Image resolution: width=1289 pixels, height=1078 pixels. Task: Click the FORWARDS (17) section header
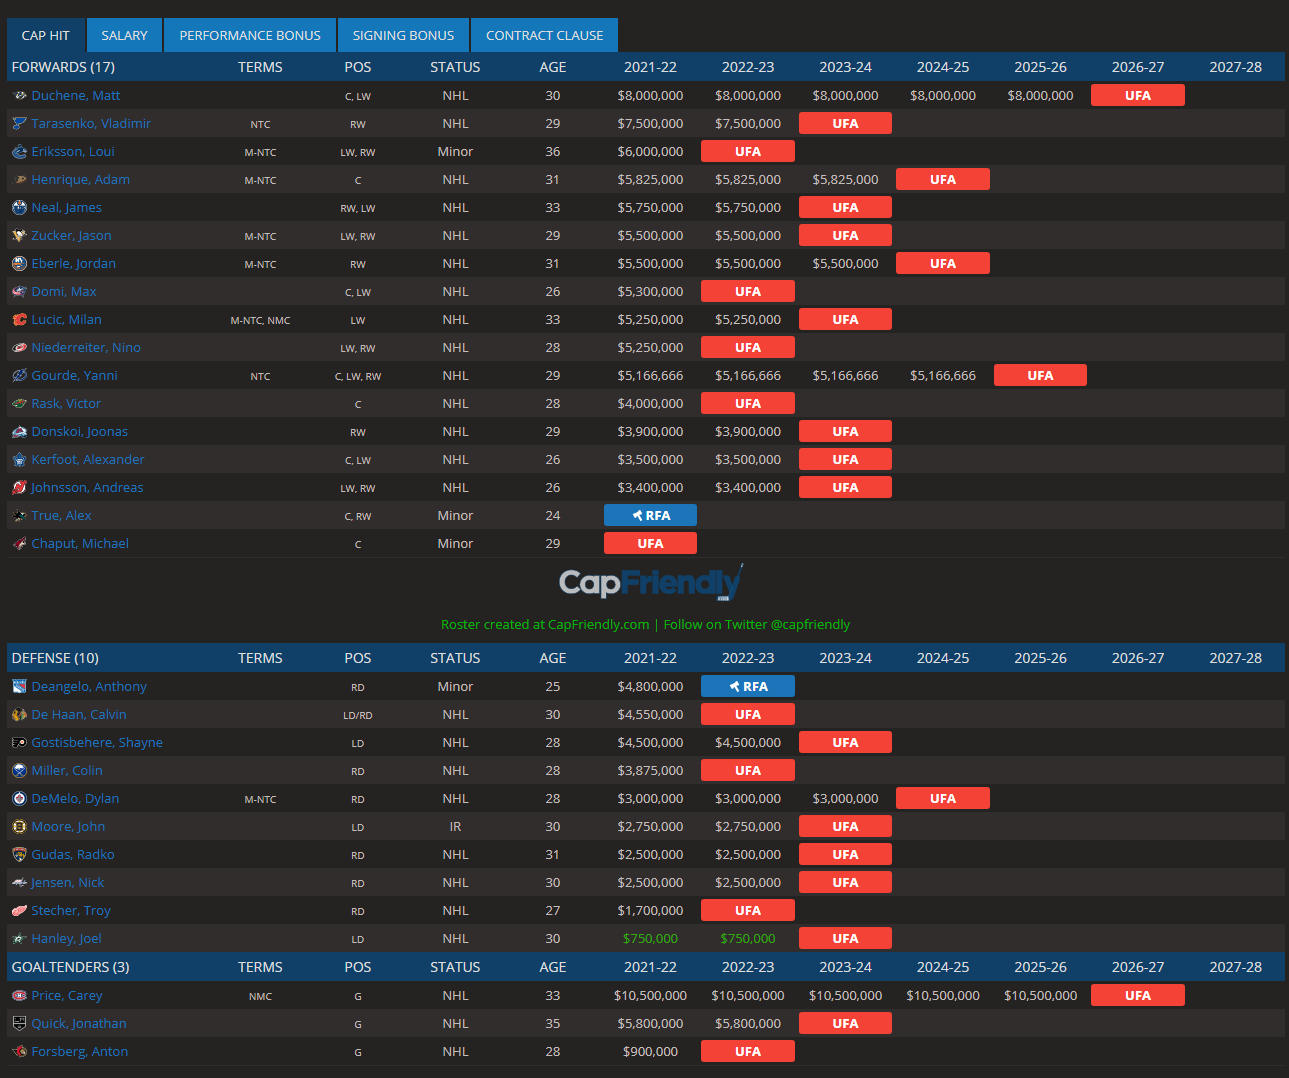pyautogui.click(x=63, y=67)
